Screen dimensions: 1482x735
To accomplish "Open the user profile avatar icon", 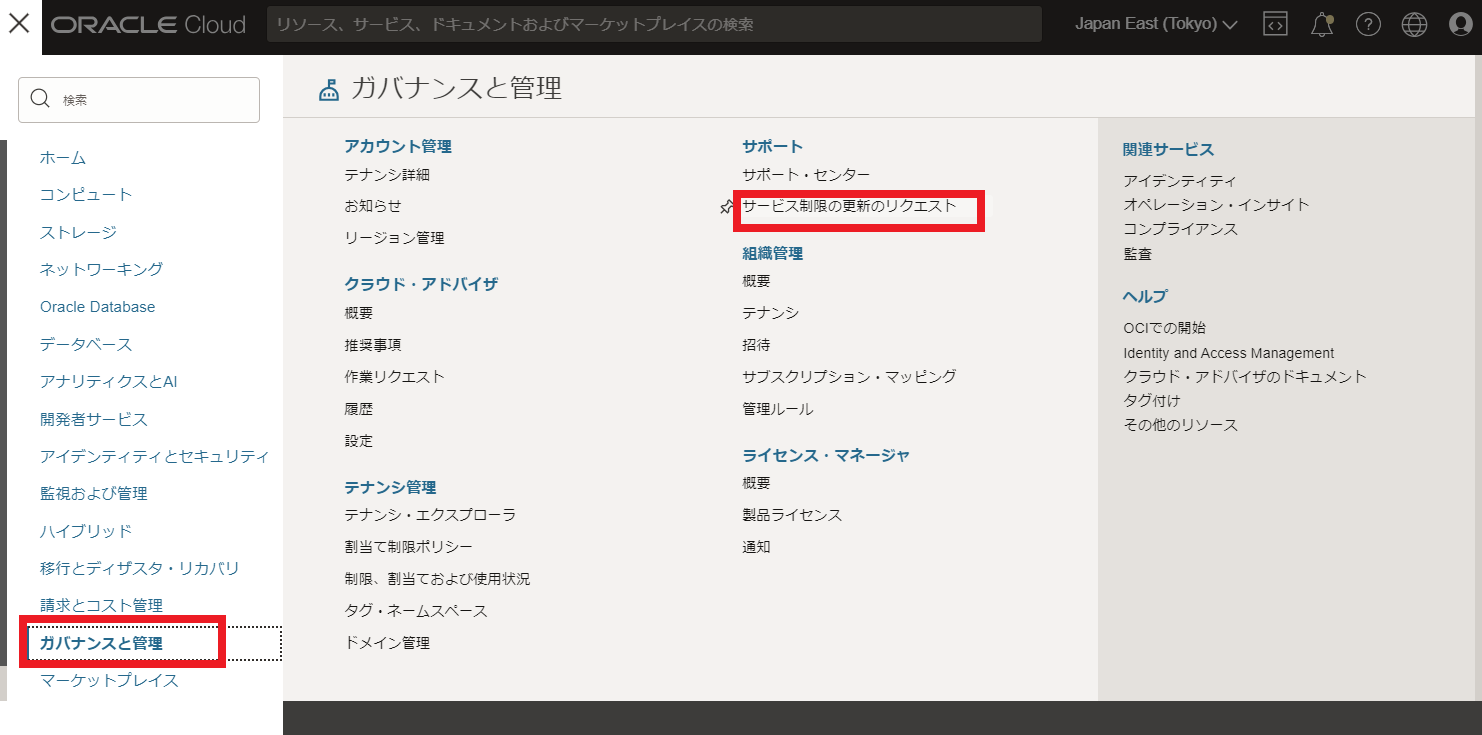I will click(1460, 24).
